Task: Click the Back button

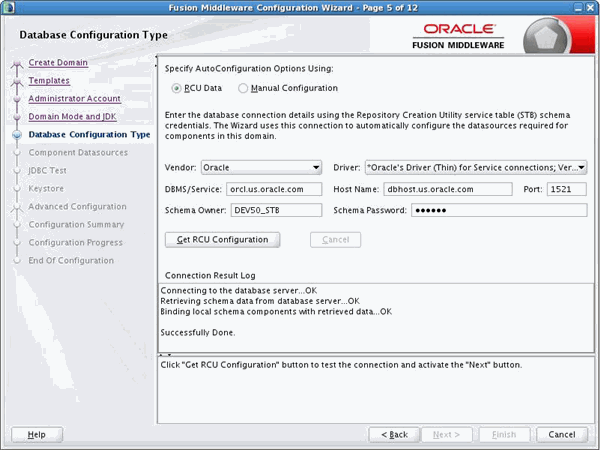Action: click(x=394, y=435)
